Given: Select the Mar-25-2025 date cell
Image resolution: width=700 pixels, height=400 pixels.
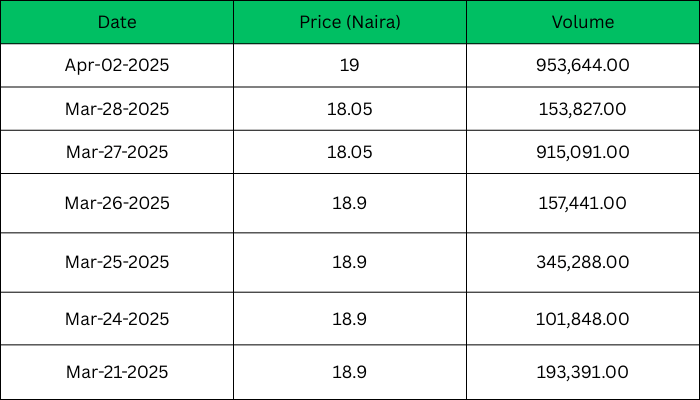Looking at the screenshot, I should click(118, 262).
